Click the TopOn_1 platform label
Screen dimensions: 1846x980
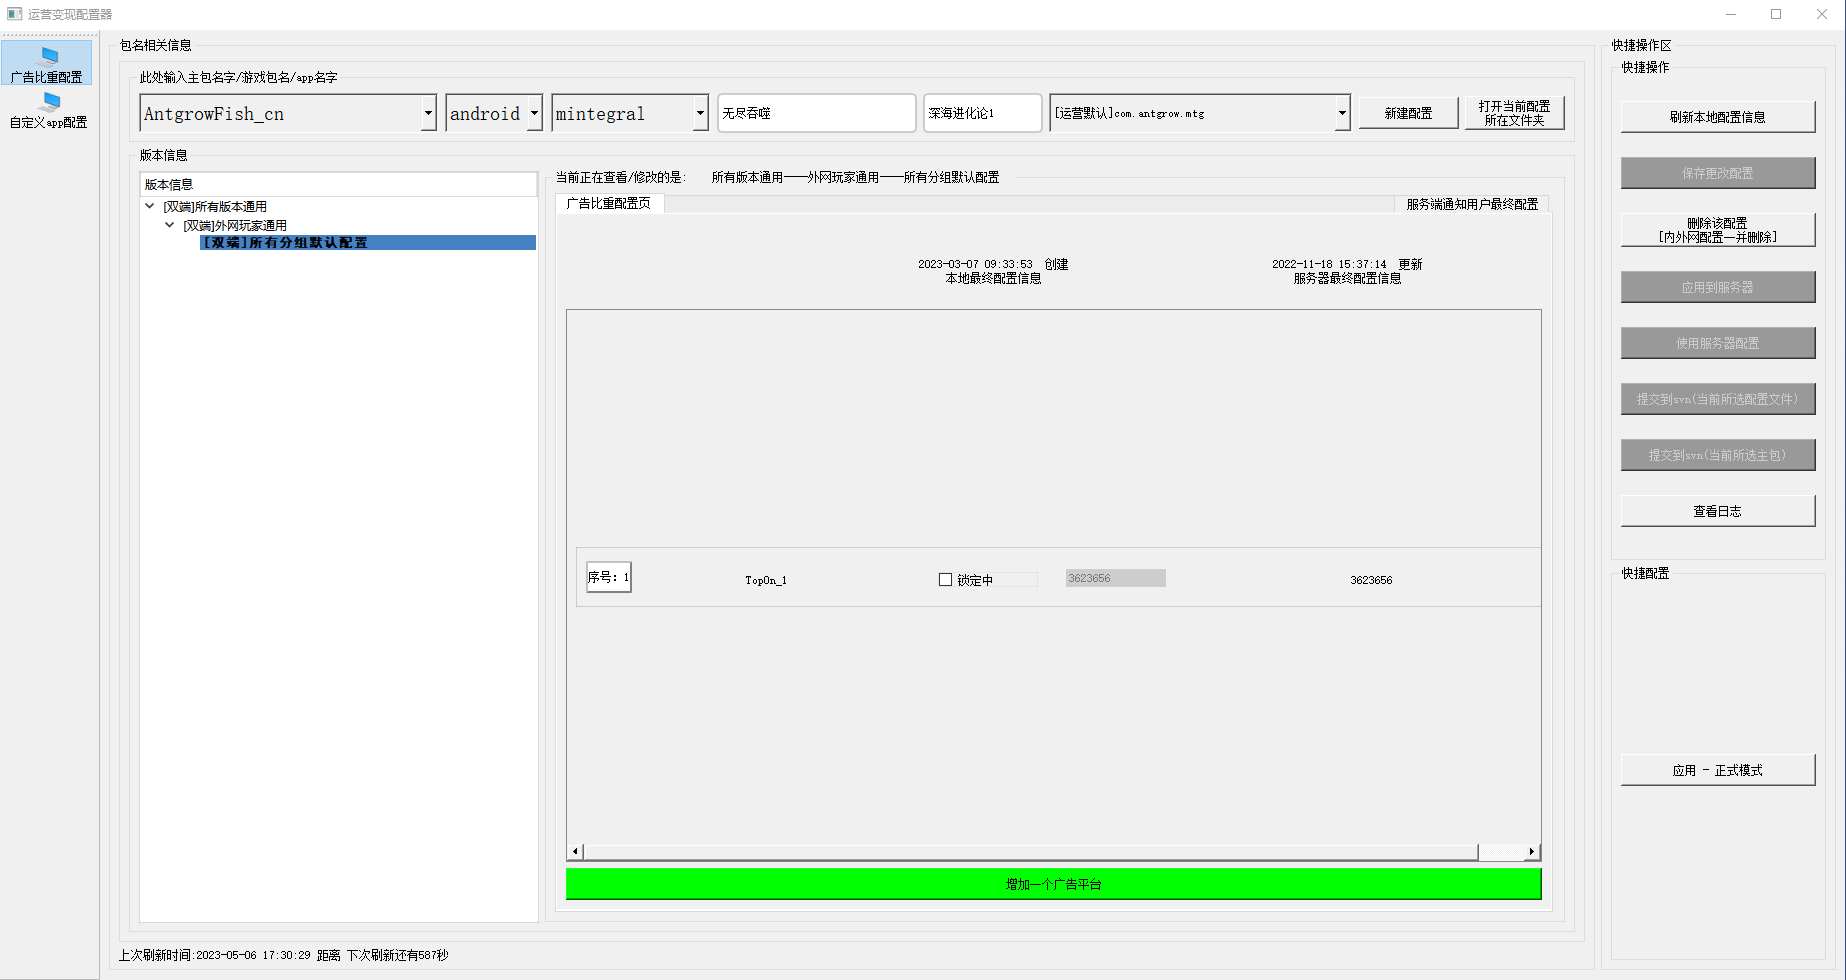coord(766,580)
